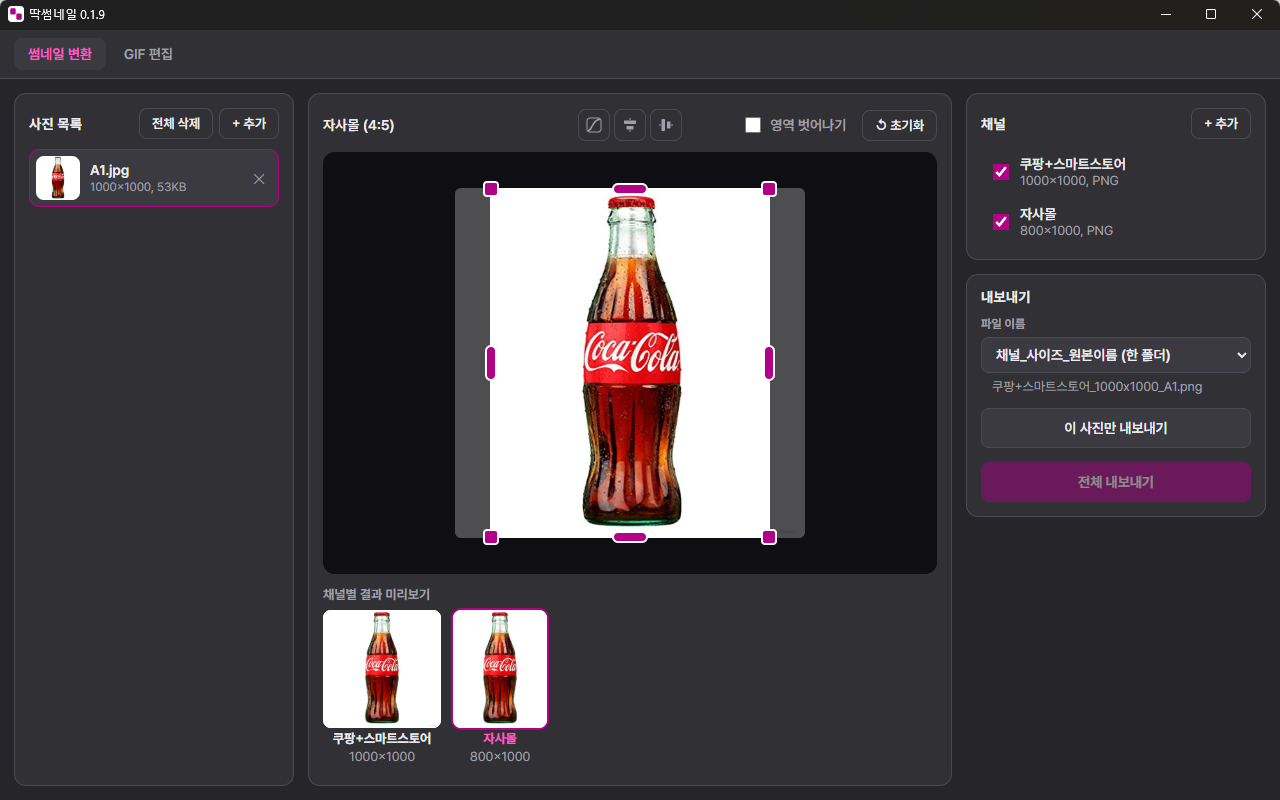Click the top-right crop corner handle
The image size is (1280, 800).
tap(769, 189)
